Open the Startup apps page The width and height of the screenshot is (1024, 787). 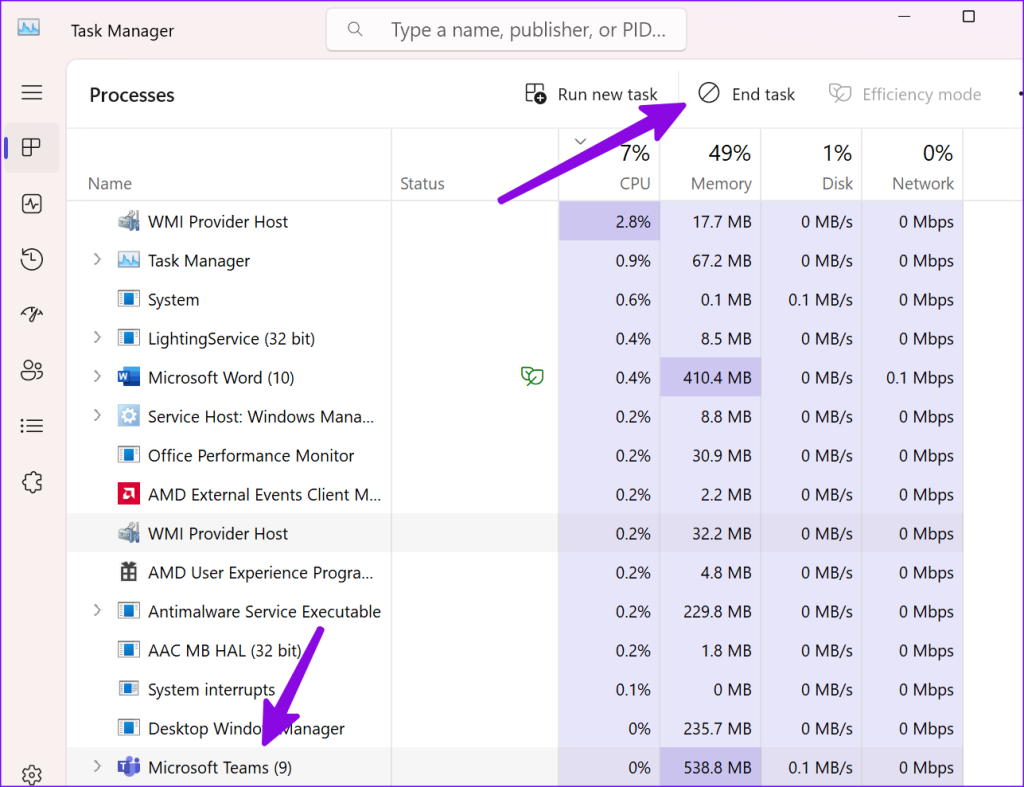point(31,314)
